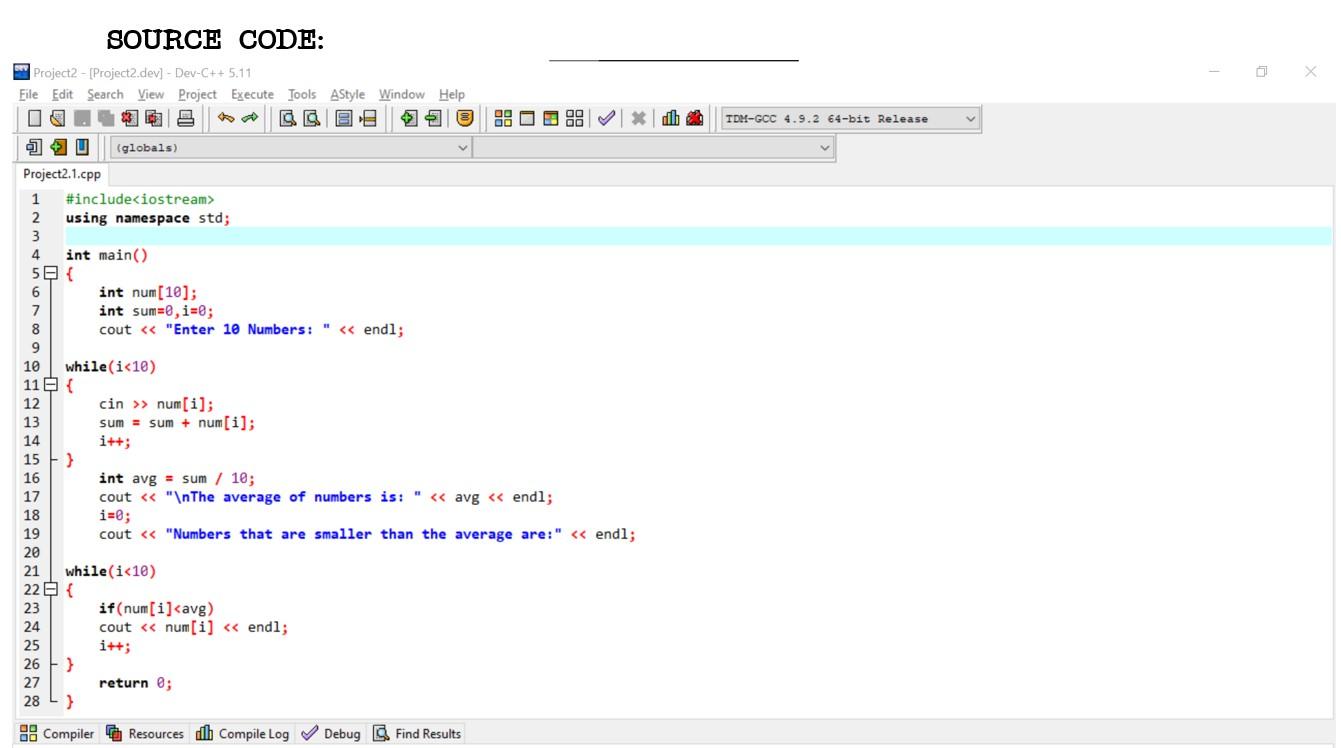Click the '#include<iostream>' line
Viewport: 1341px width, 748px height.
click(x=140, y=199)
